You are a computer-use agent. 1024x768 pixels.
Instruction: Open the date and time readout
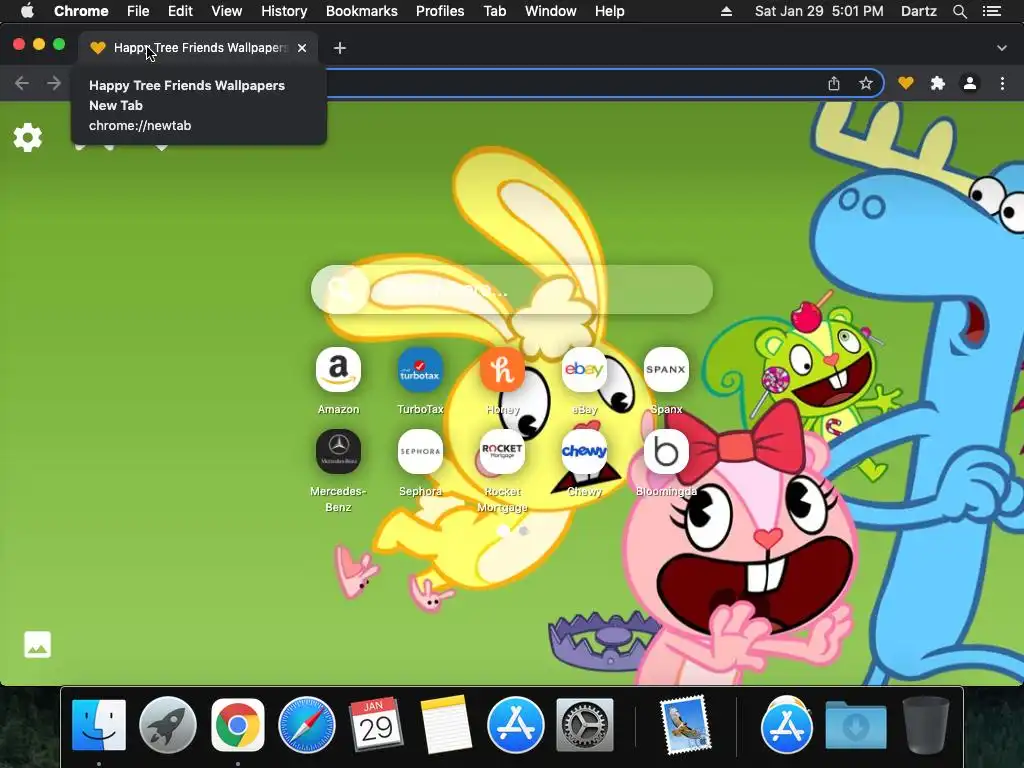coord(819,11)
